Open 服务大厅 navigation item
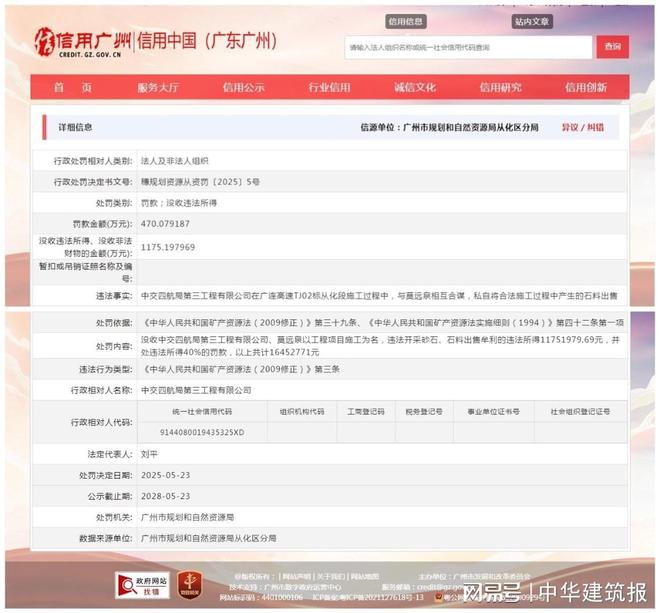This screenshot has width=660, height=613. [x=158, y=87]
